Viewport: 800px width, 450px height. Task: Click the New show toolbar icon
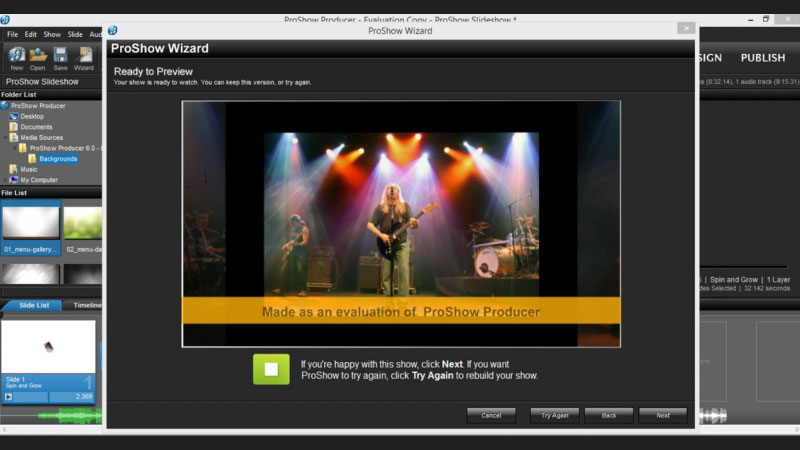(16, 58)
